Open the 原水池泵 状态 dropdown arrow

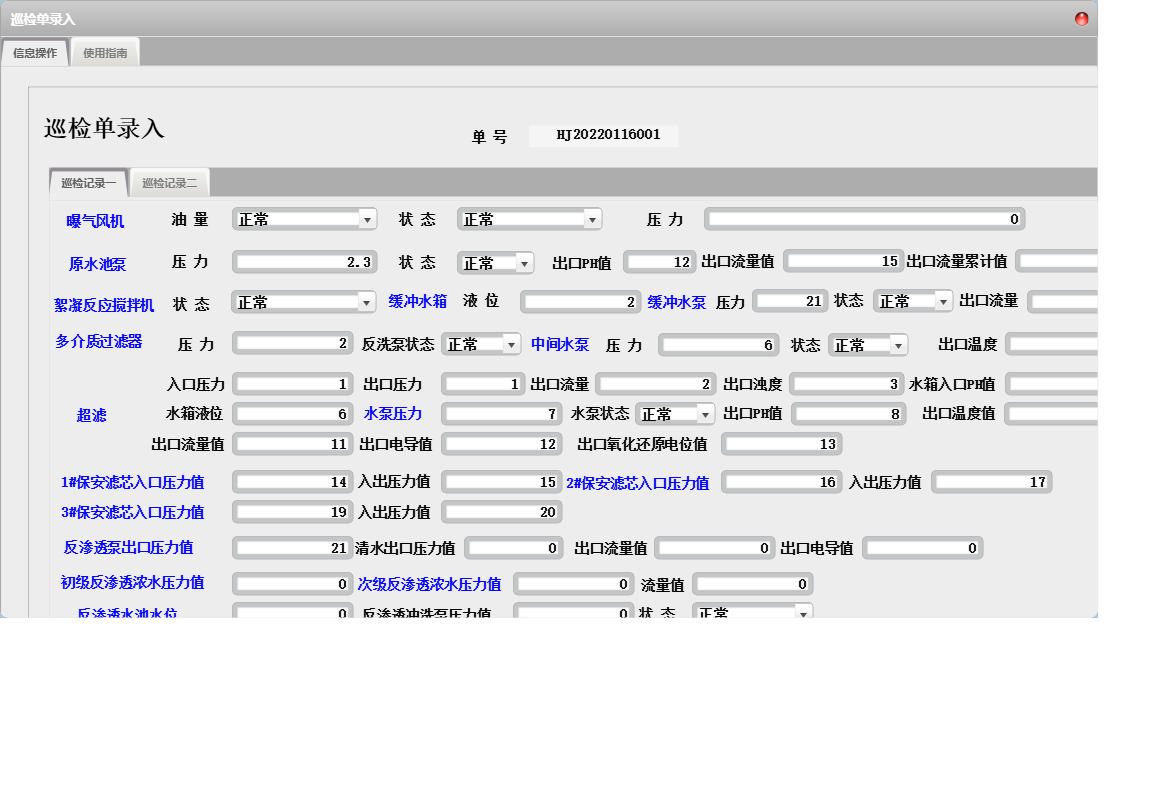pyautogui.click(x=524, y=263)
